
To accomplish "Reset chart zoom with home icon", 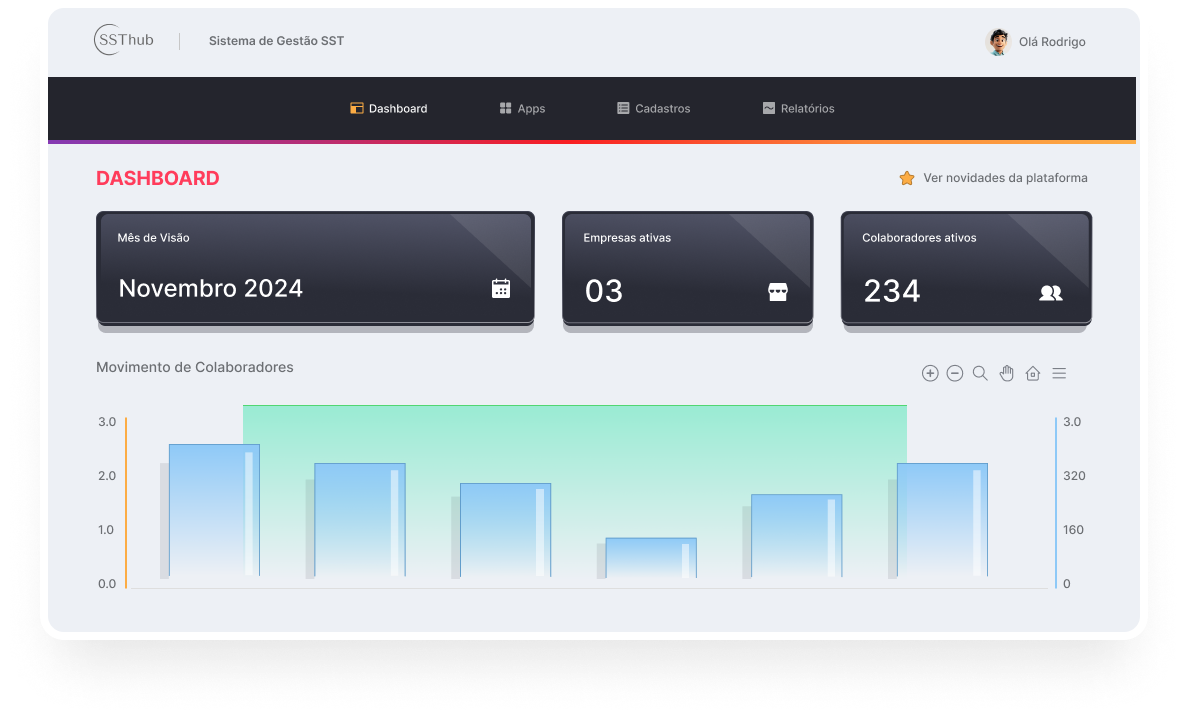I will pyautogui.click(x=1033, y=373).
